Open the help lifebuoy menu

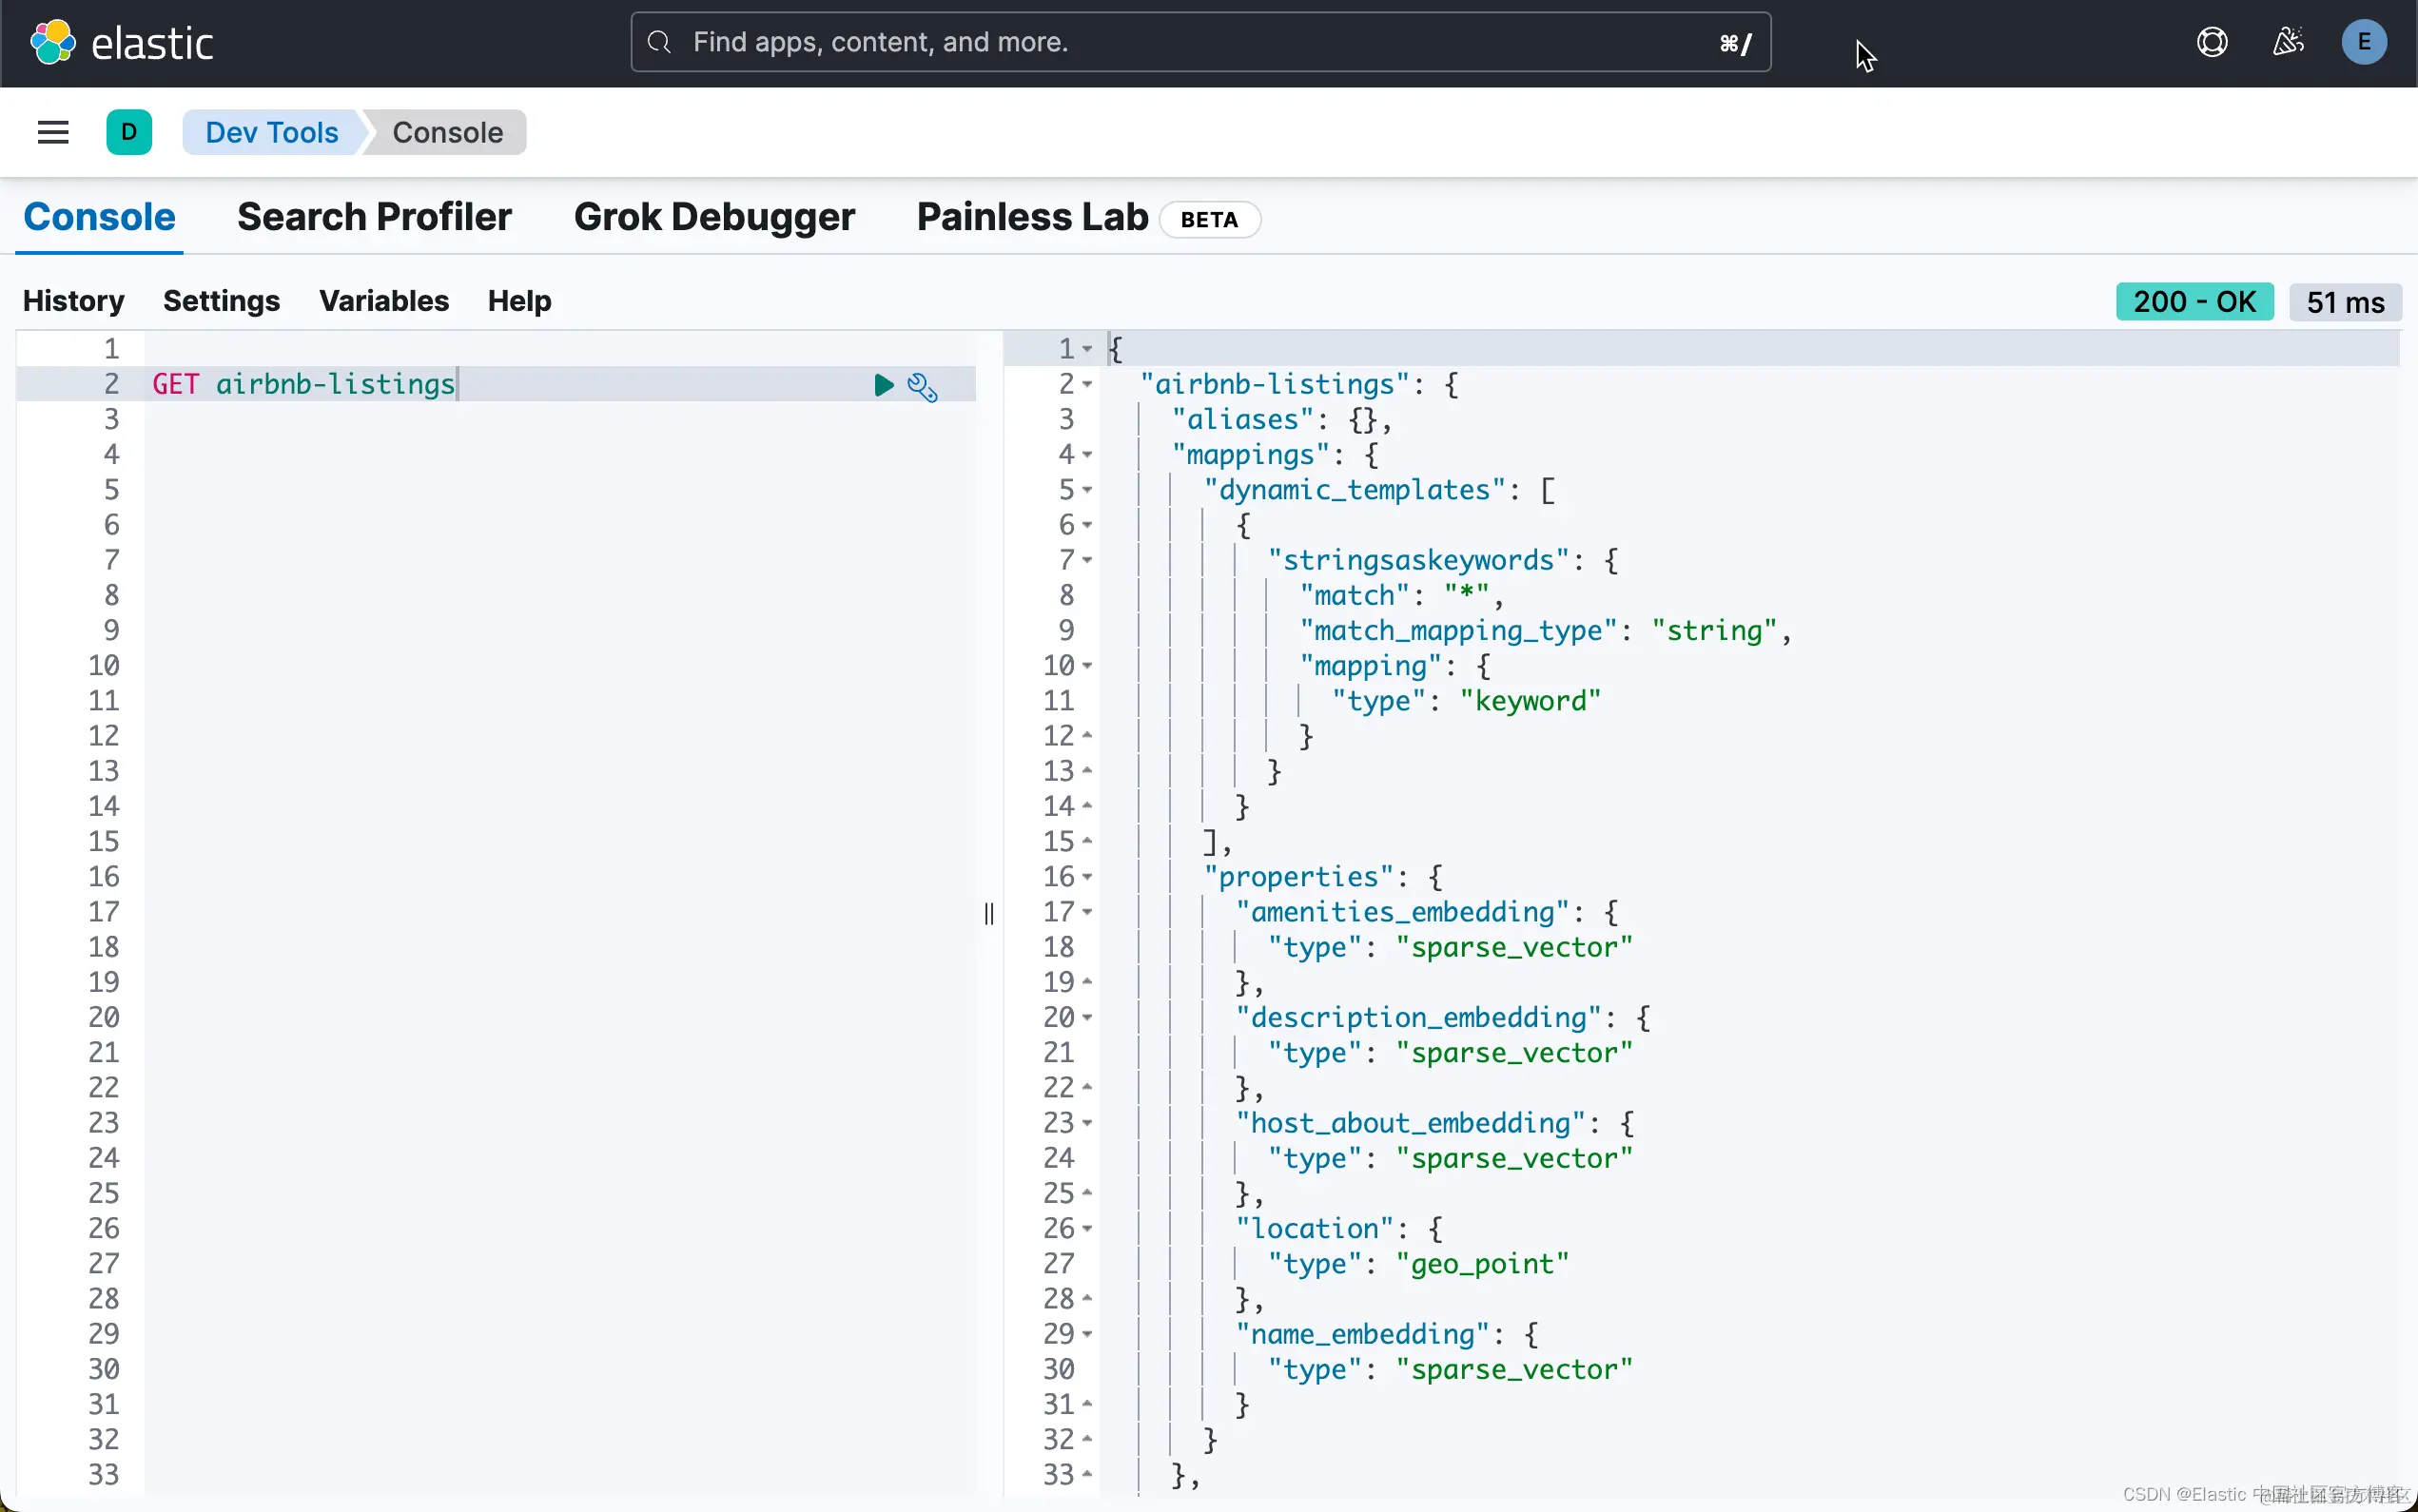pos(2211,42)
